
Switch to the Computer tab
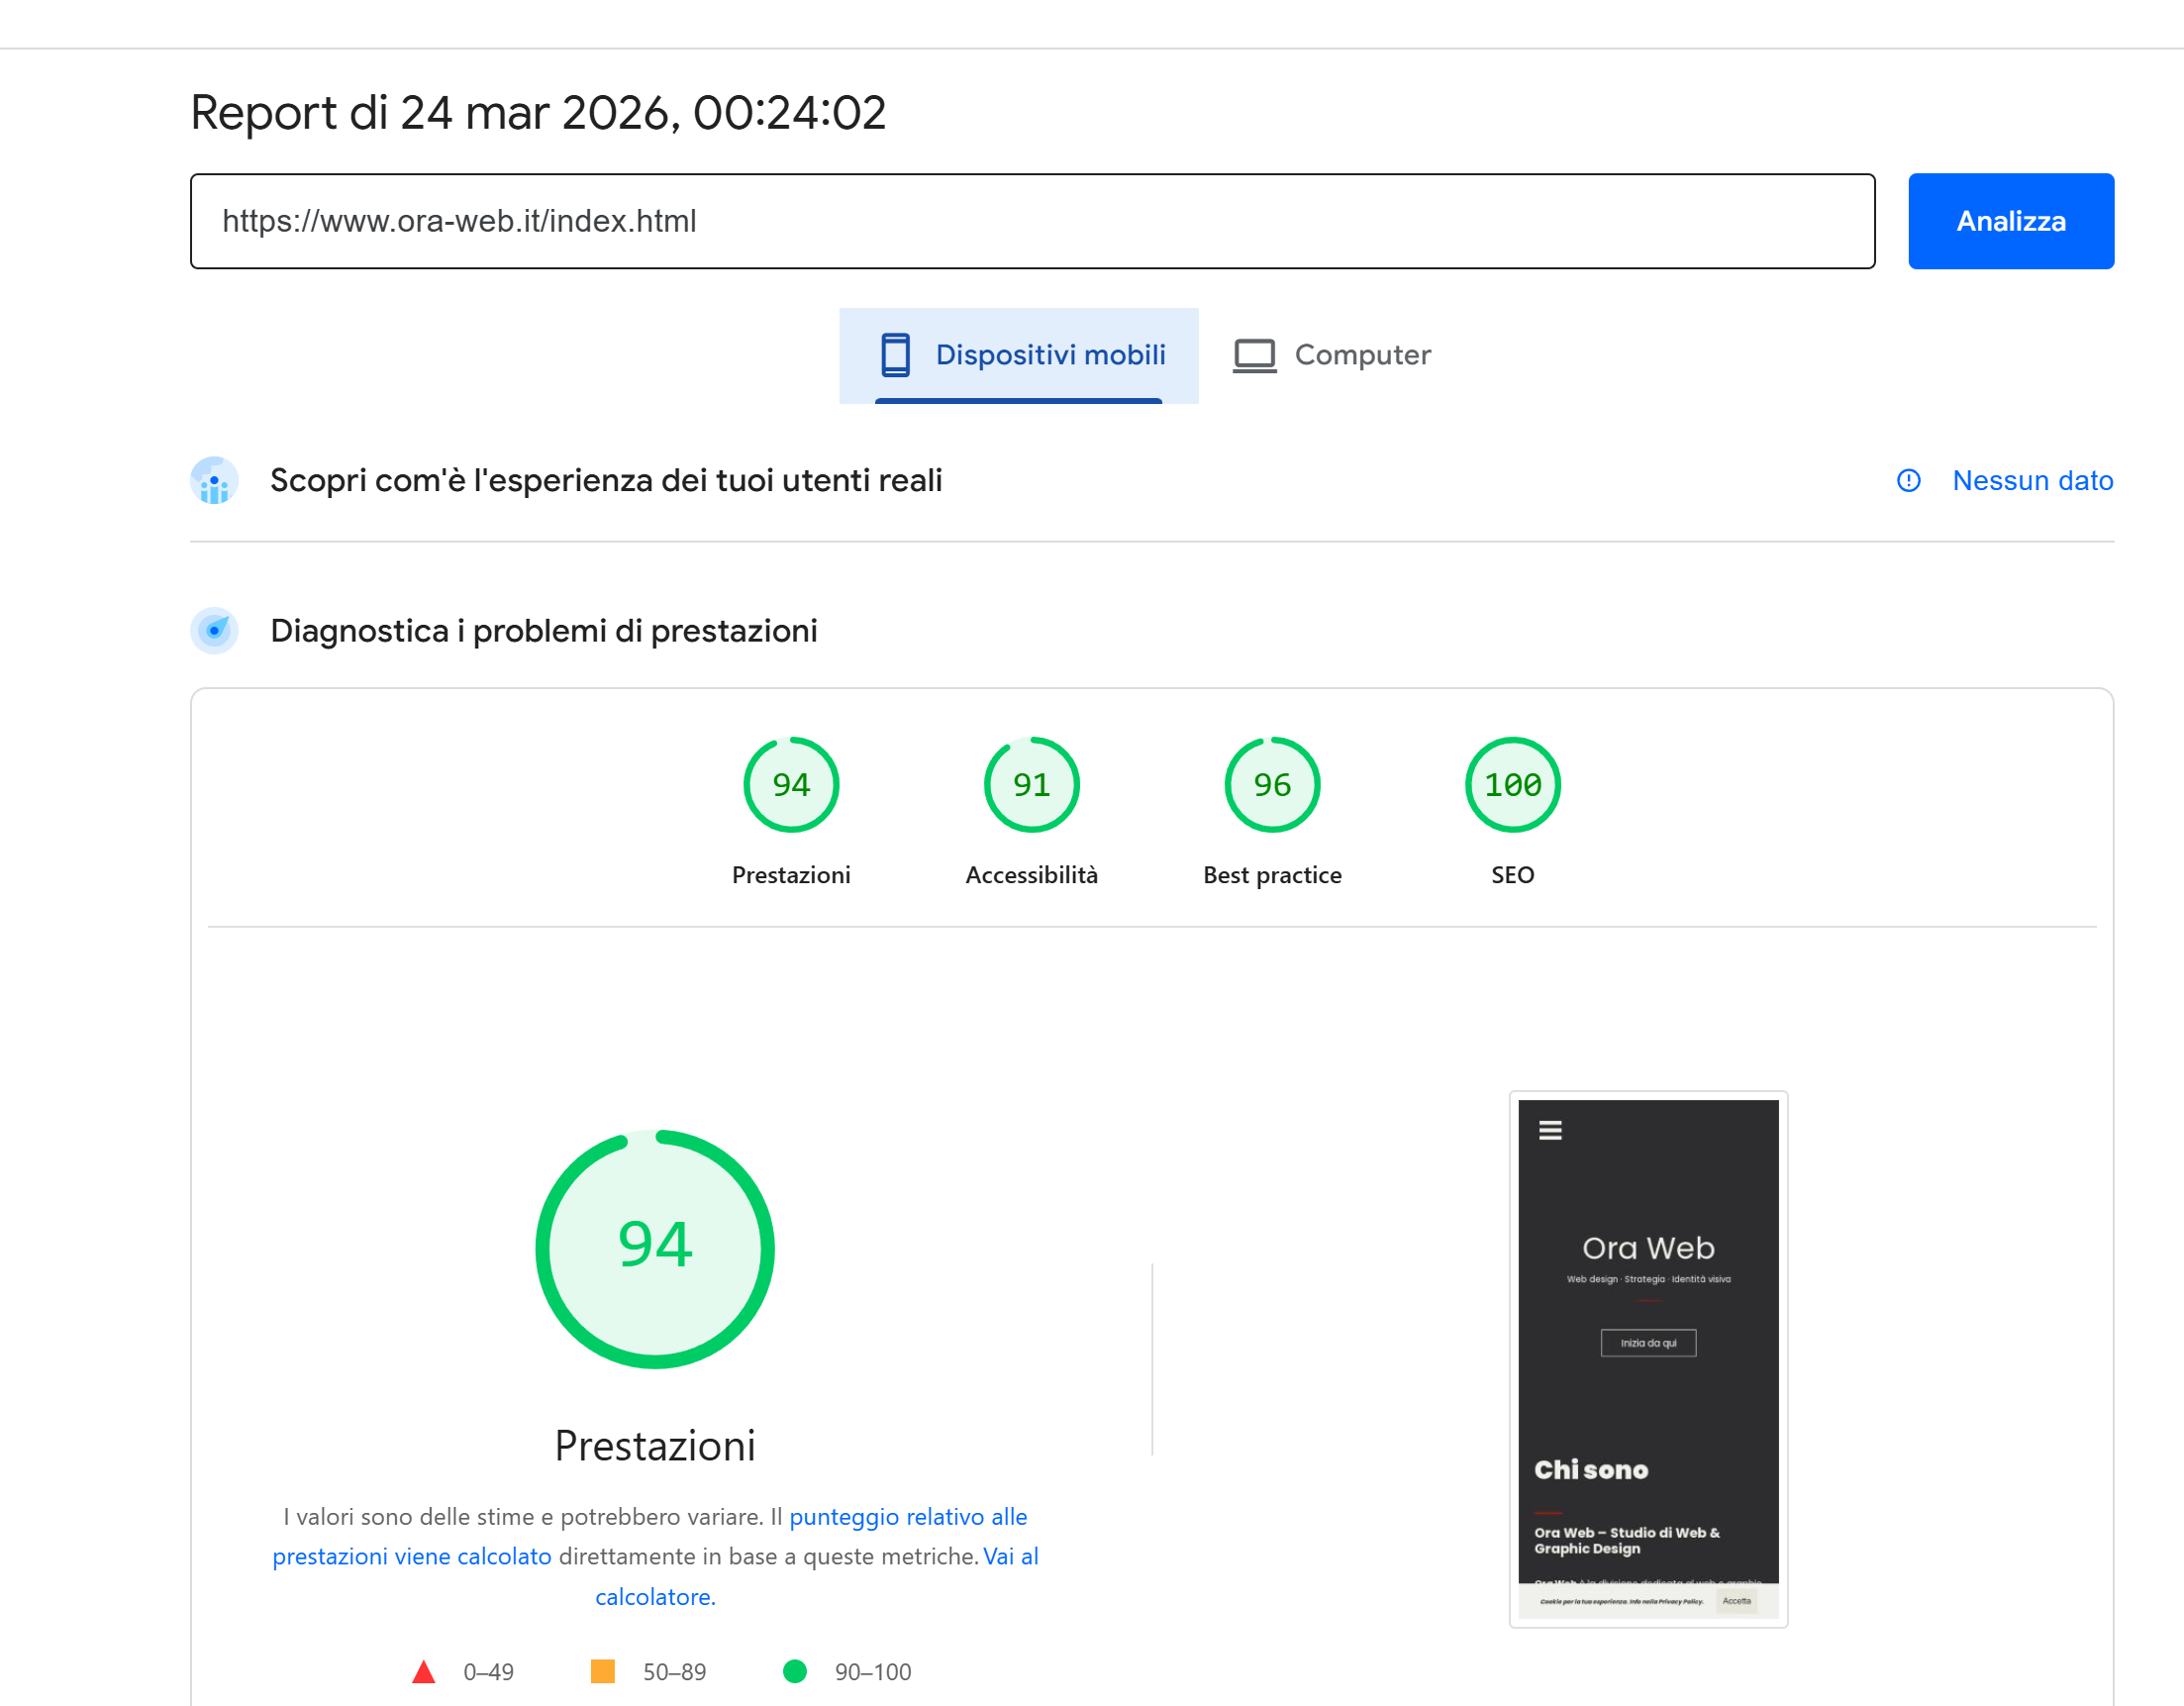(1361, 355)
